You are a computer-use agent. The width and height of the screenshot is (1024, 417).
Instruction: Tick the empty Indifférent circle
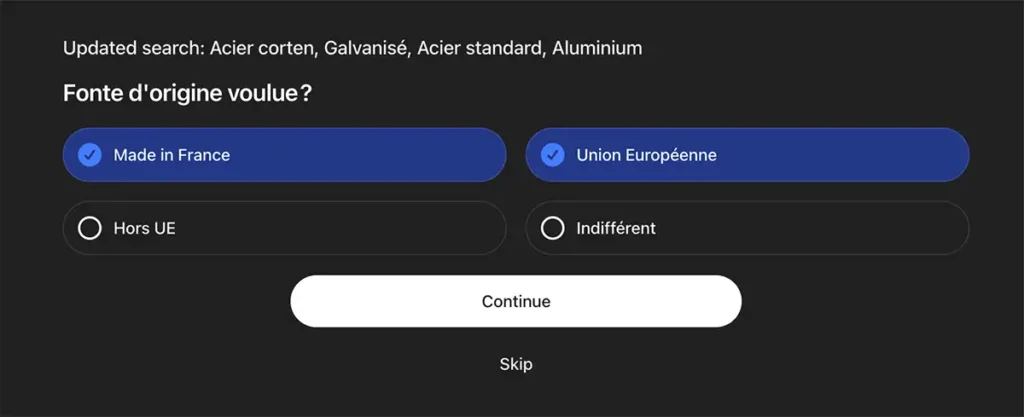(x=552, y=229)
